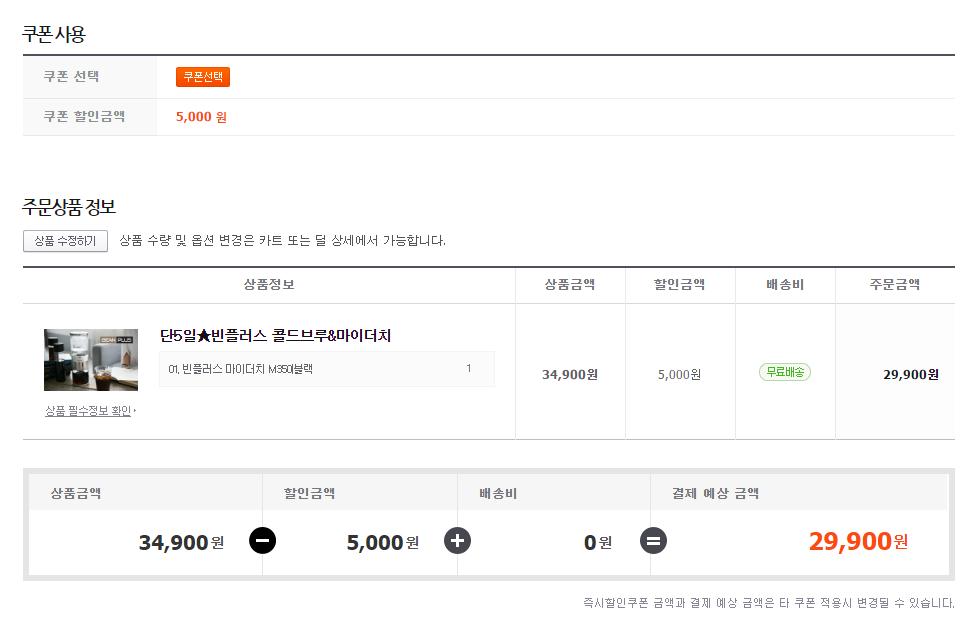
Task: Click the equals circle icon
Action: pos(653,541)
